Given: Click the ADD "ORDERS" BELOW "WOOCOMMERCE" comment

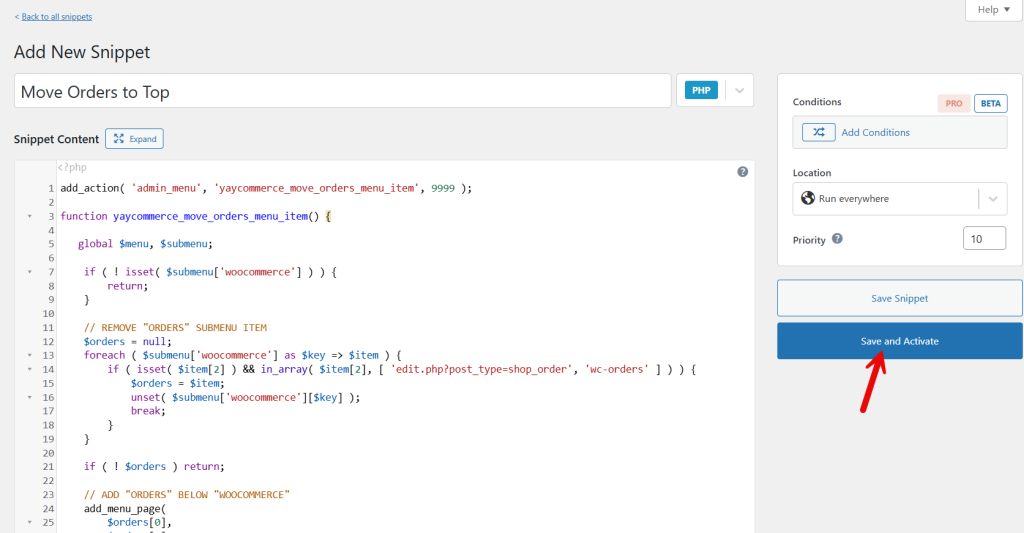Looking at the screenshot, I should tap(187, 494).
